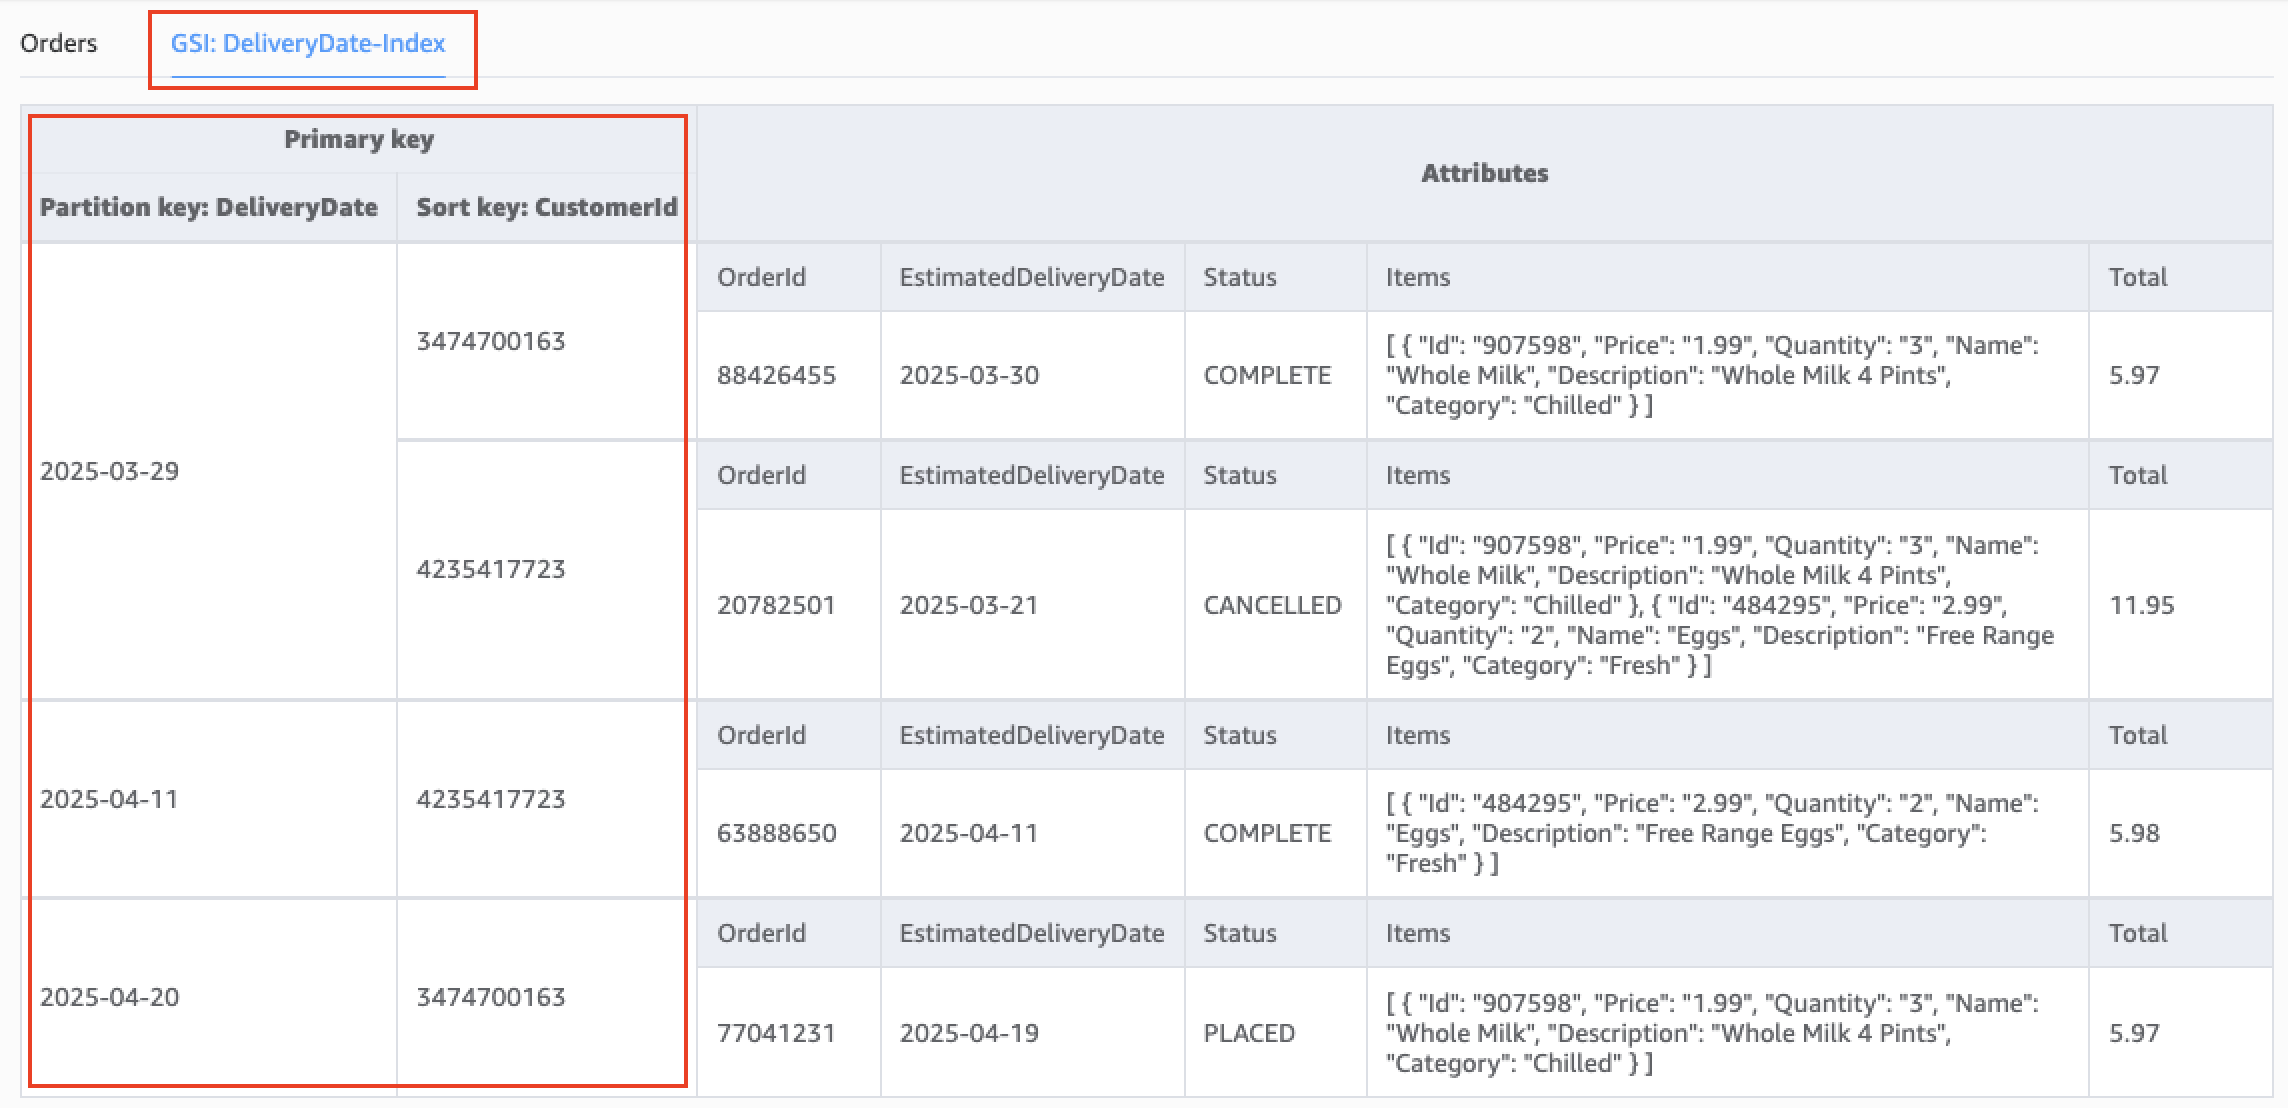Screen dimensions: 2288x1108
Task: Select the Primary key header cell
Action: [358, 139]
